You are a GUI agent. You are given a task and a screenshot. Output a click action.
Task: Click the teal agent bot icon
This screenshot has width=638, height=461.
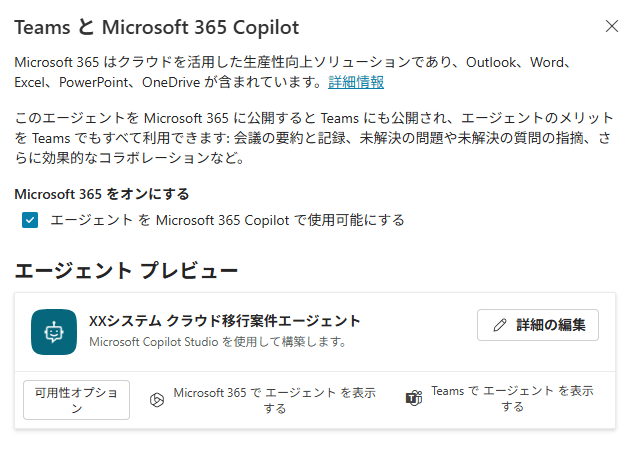coord(52,331)
